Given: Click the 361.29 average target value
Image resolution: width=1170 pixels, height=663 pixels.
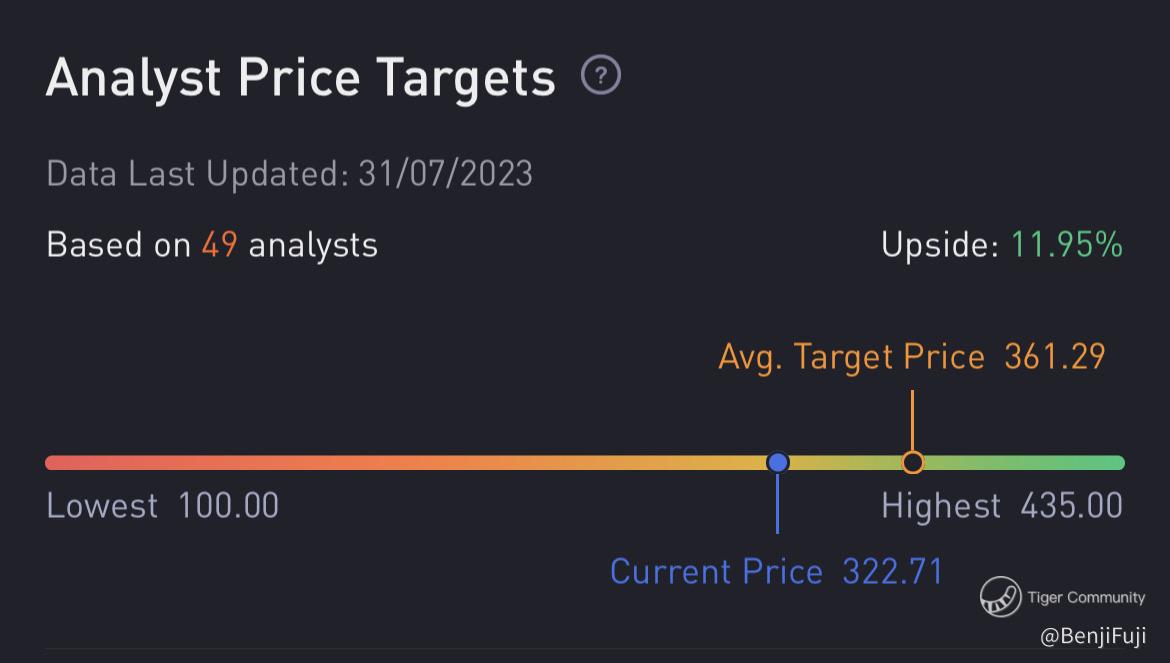Looking at the screenshot, I should click(1055, 357).
